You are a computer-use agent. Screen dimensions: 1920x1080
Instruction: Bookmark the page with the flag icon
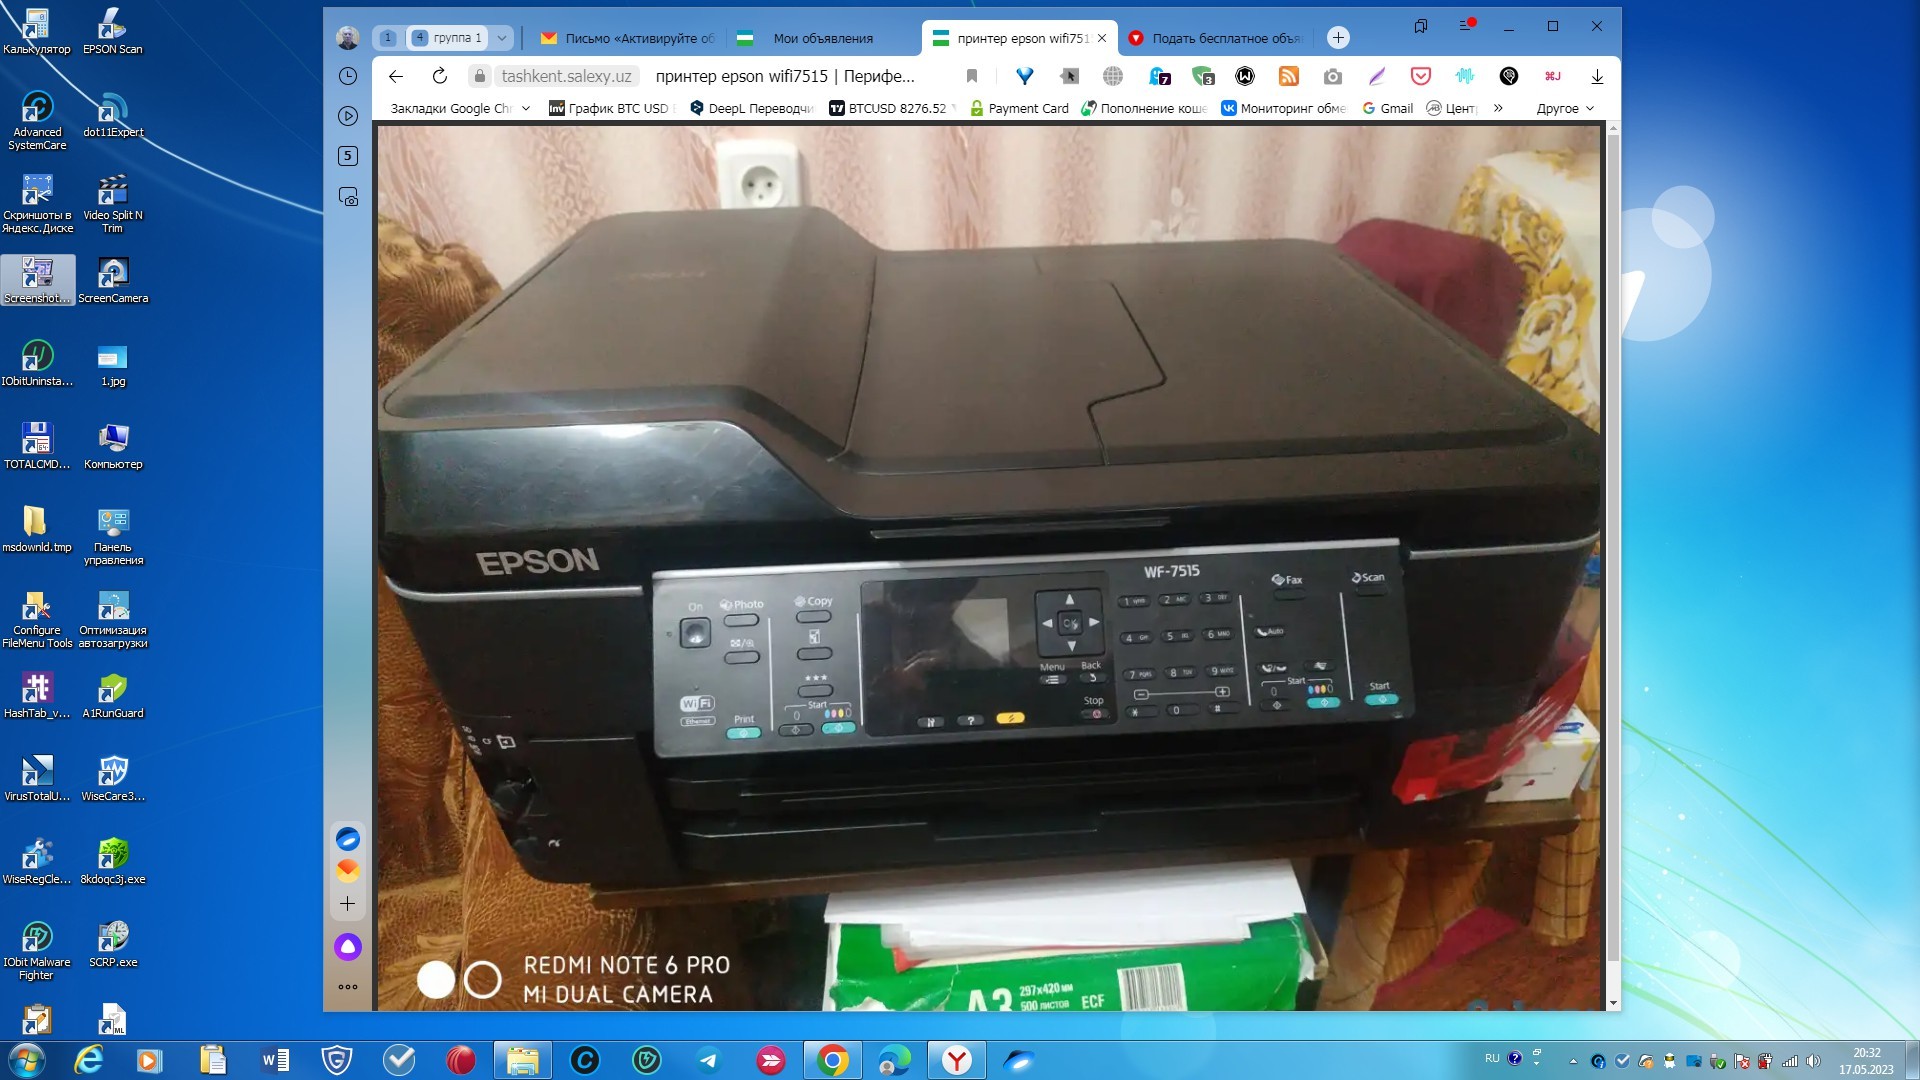click(x=972, y=76)
